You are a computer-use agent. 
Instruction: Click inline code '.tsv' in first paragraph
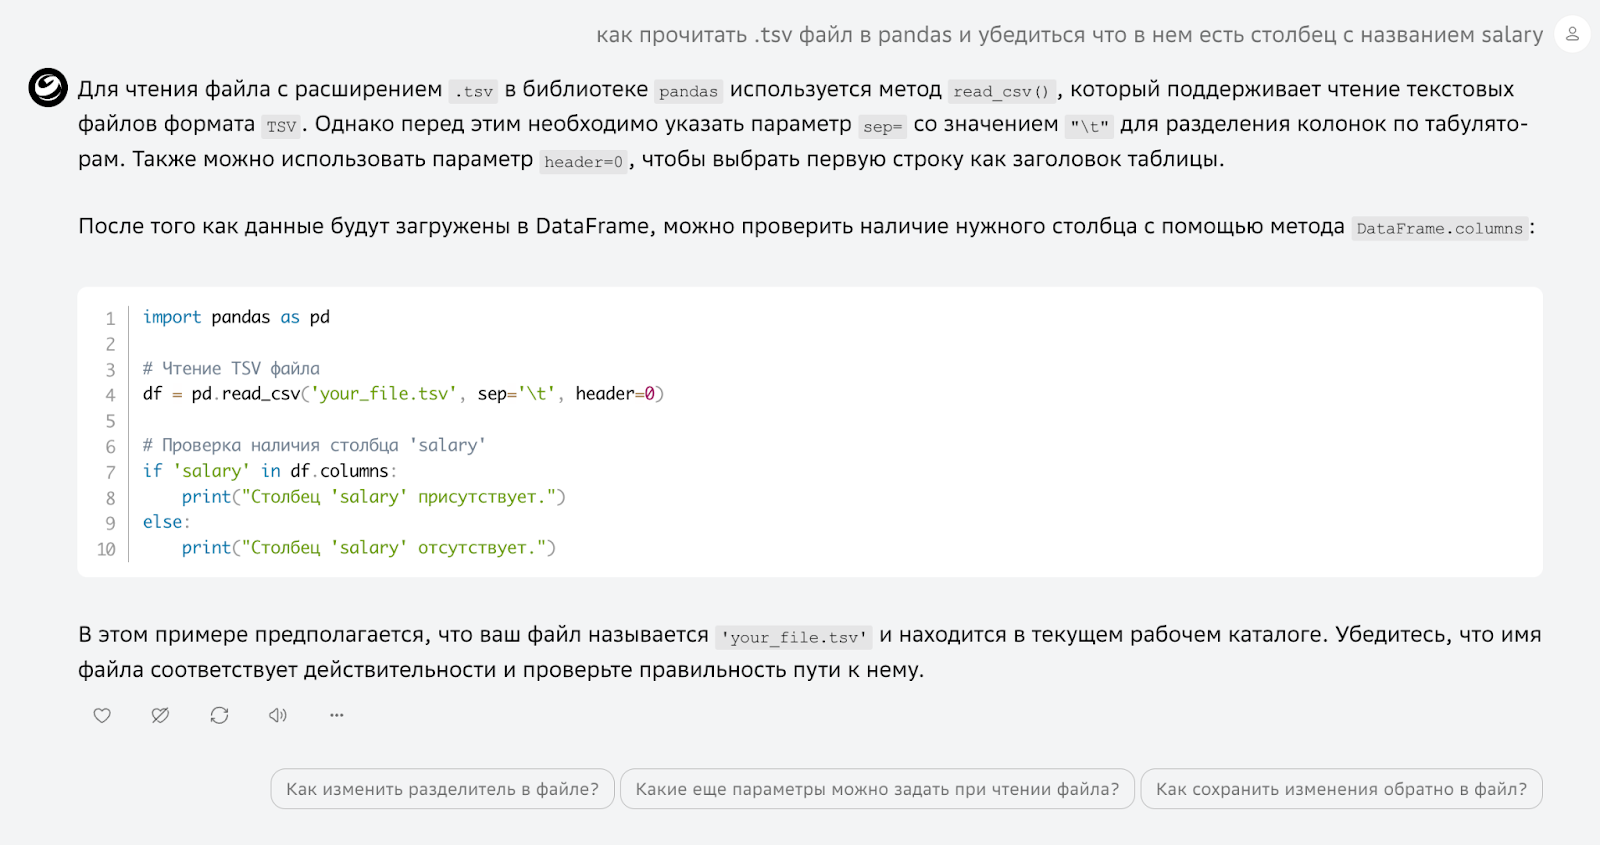473,92
